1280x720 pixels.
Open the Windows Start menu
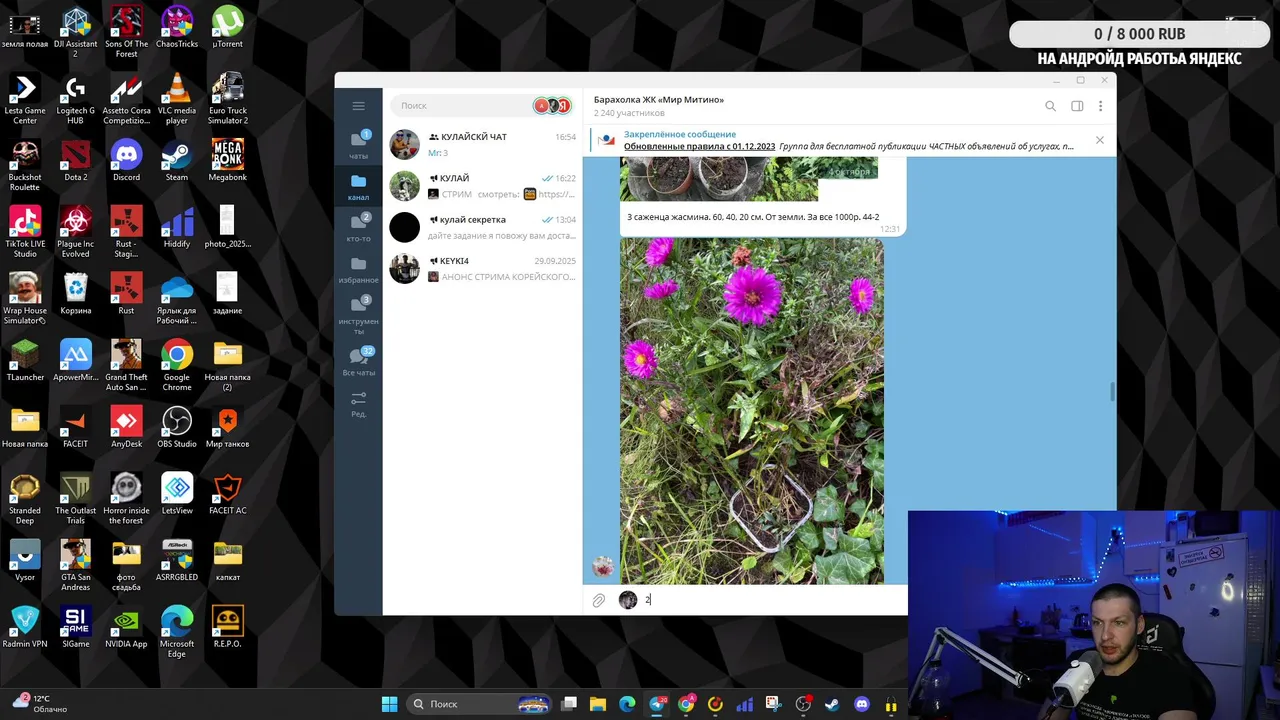point(389,704)
